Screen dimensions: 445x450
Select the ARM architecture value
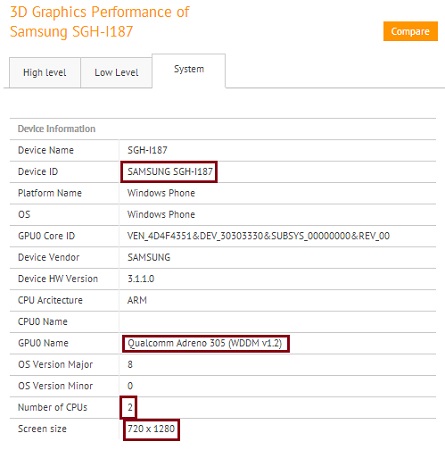click(x=137, y=300)
